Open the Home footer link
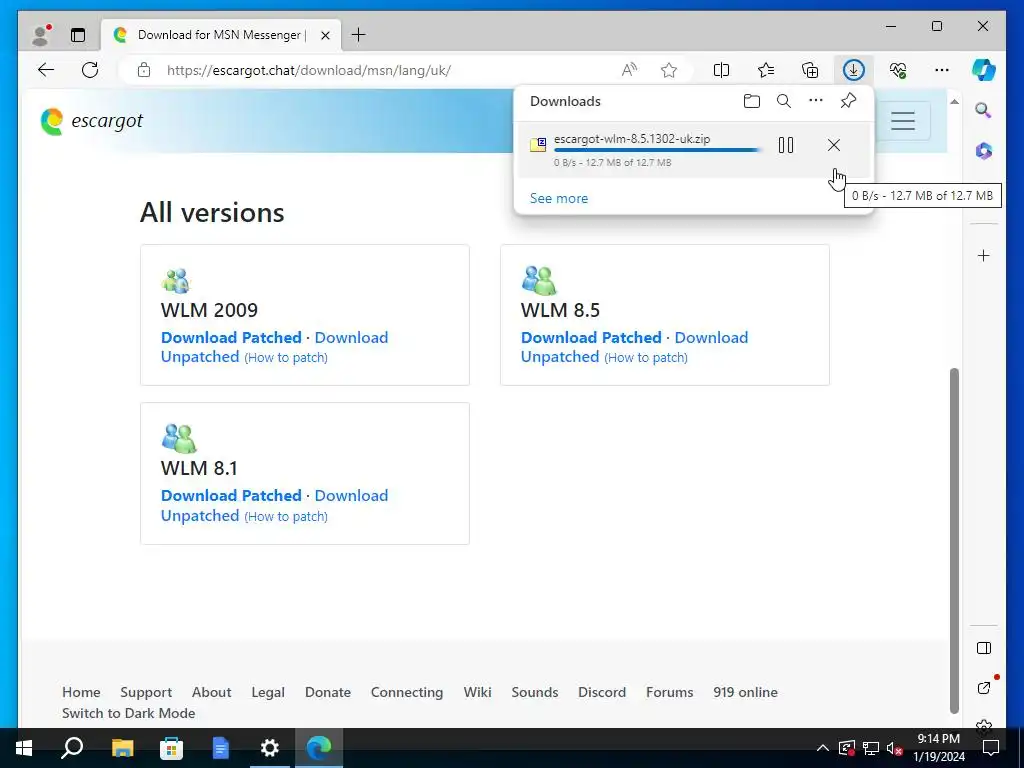This screenshot has width=1024, height=768. [x=81, y=692]
